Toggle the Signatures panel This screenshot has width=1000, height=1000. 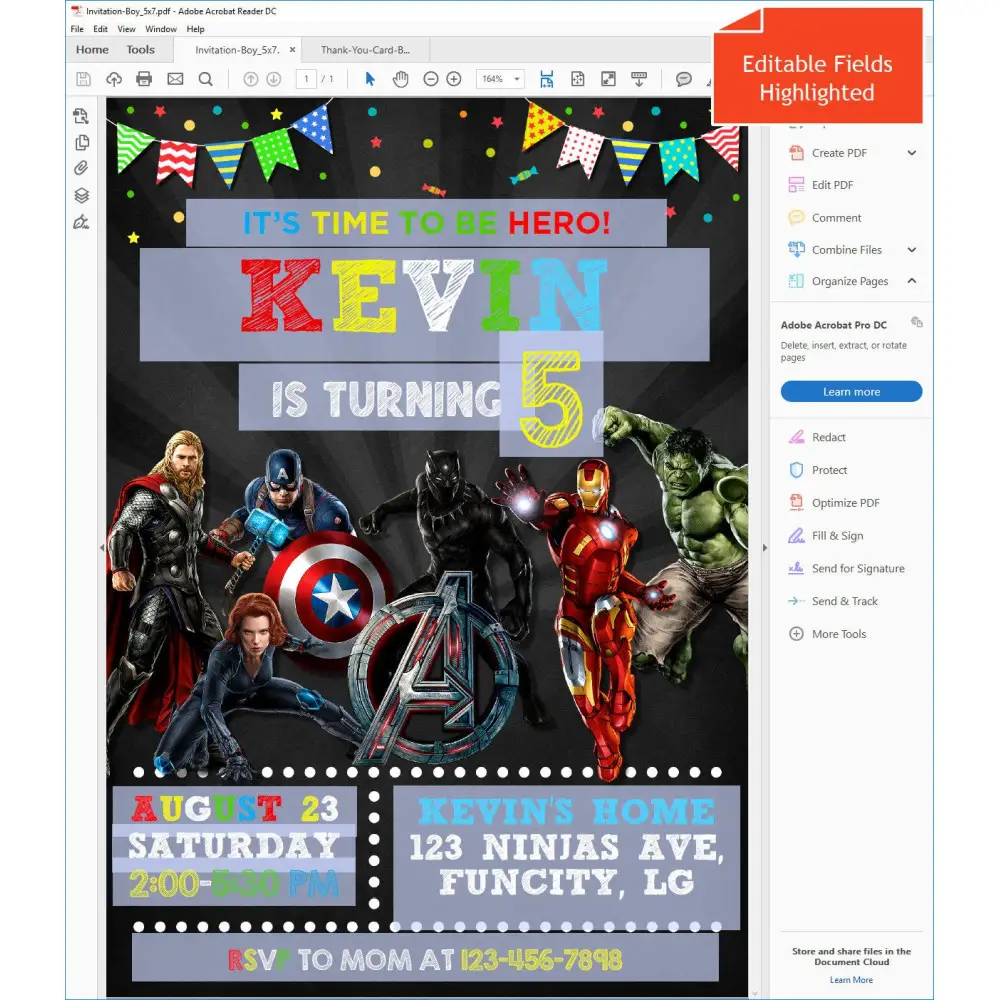[x=81, y=222]
